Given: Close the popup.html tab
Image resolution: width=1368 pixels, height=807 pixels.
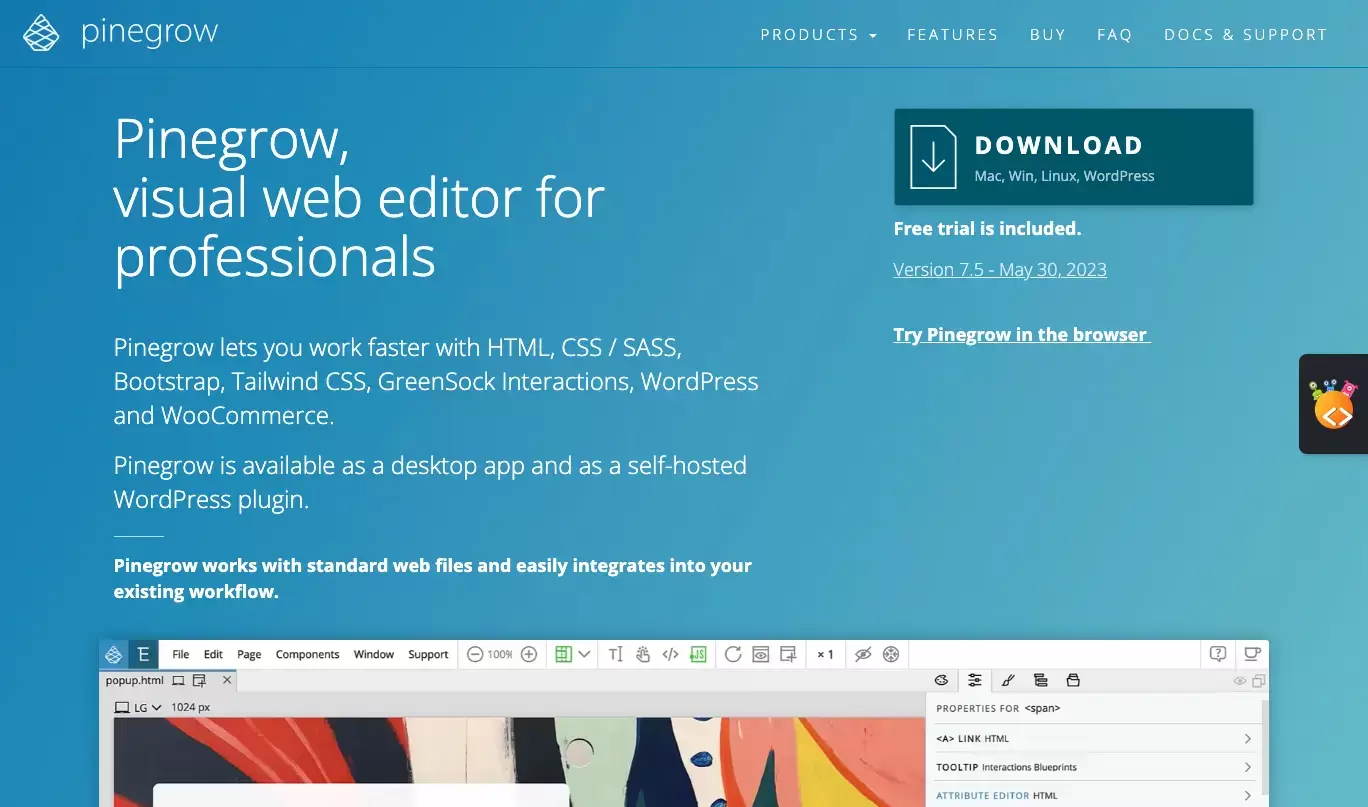Looking at the screenshot, I should pyautogui.click(x=227, y=681).
